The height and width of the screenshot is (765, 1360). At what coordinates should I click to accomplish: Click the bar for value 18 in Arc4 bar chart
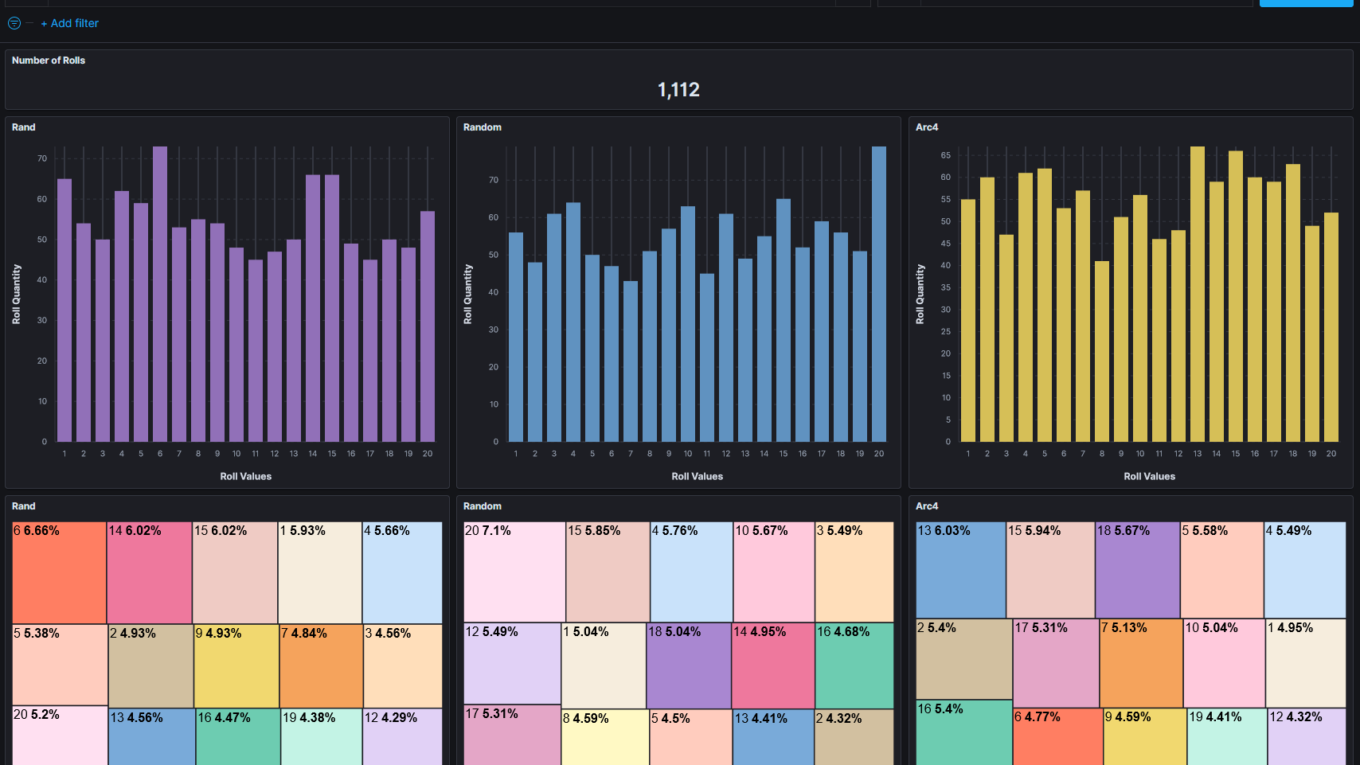(x=1293, y=303)
